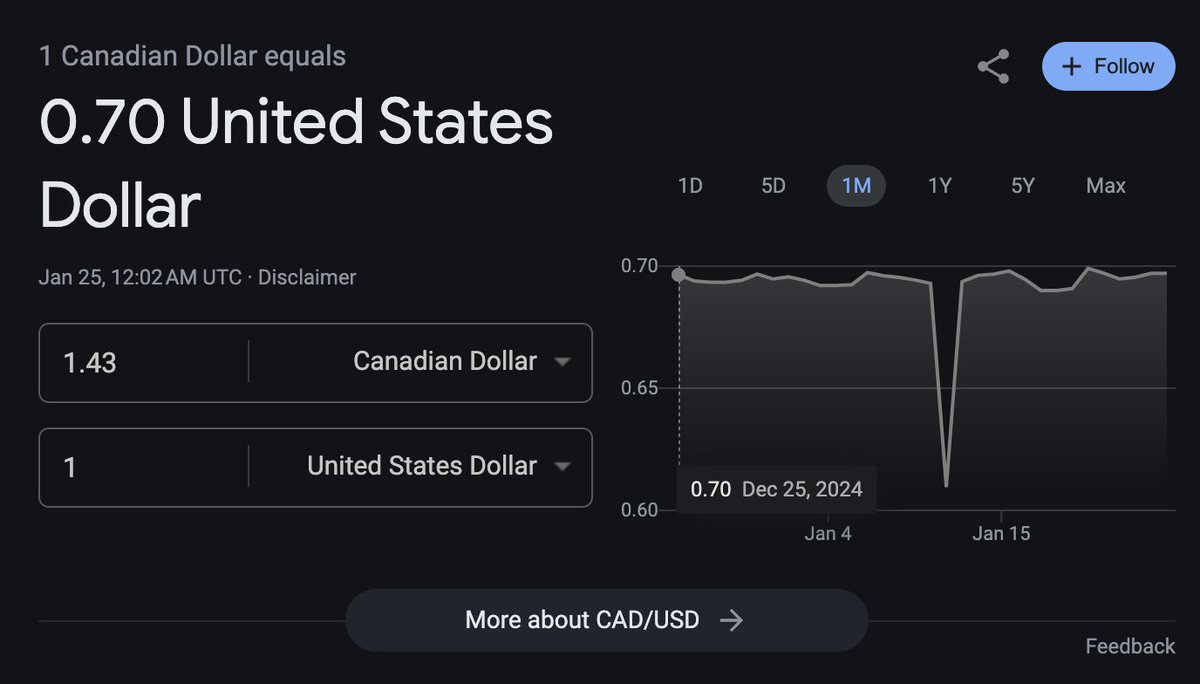Click the Jan 15 date axis label

point(1001,534)
